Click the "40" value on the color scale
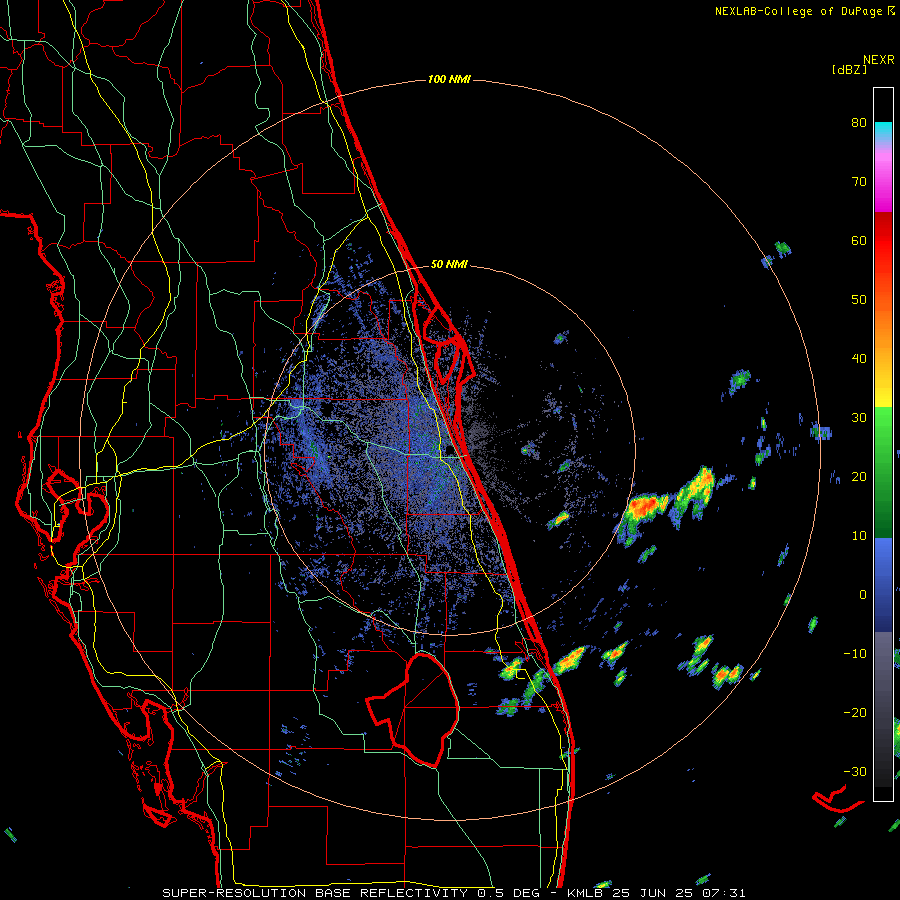Screen dimensions: 900x900 859,358
